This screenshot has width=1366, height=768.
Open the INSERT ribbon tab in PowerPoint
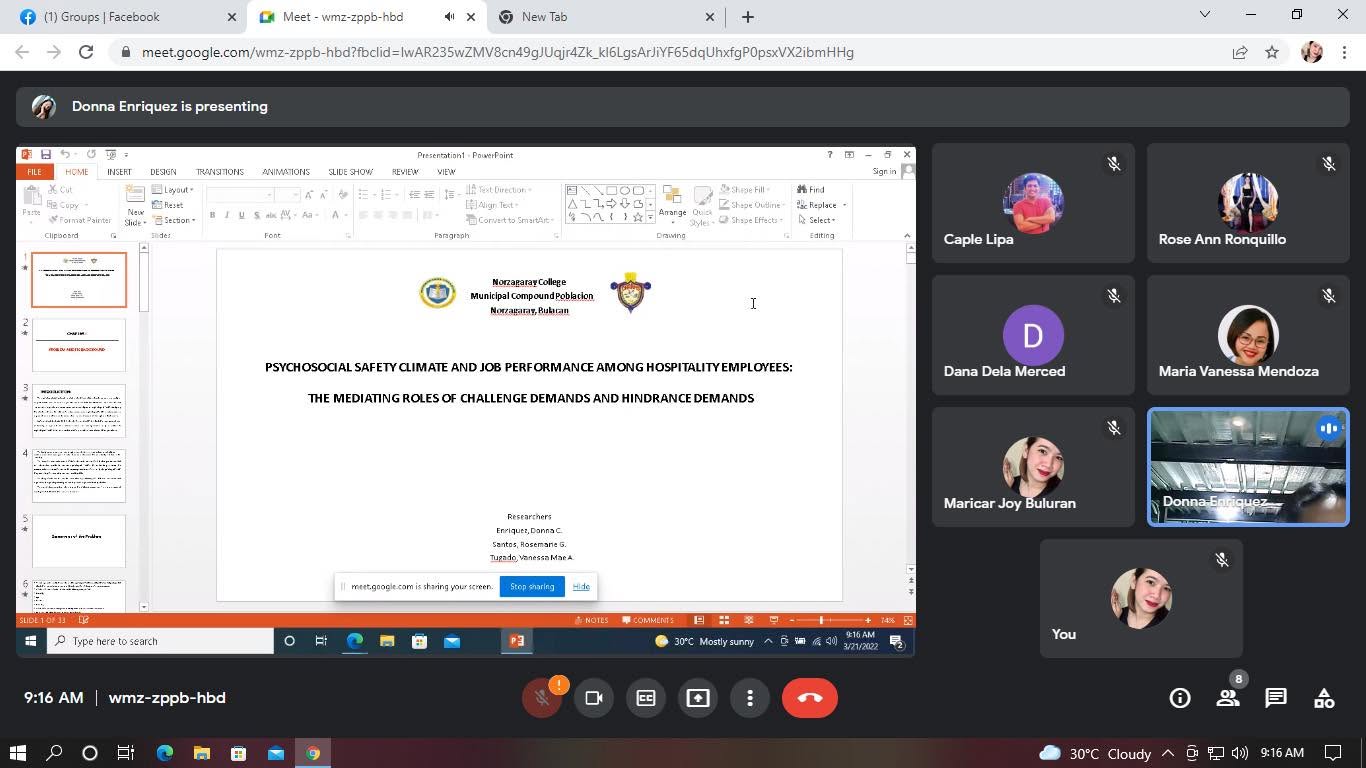[x=119, y=172]
